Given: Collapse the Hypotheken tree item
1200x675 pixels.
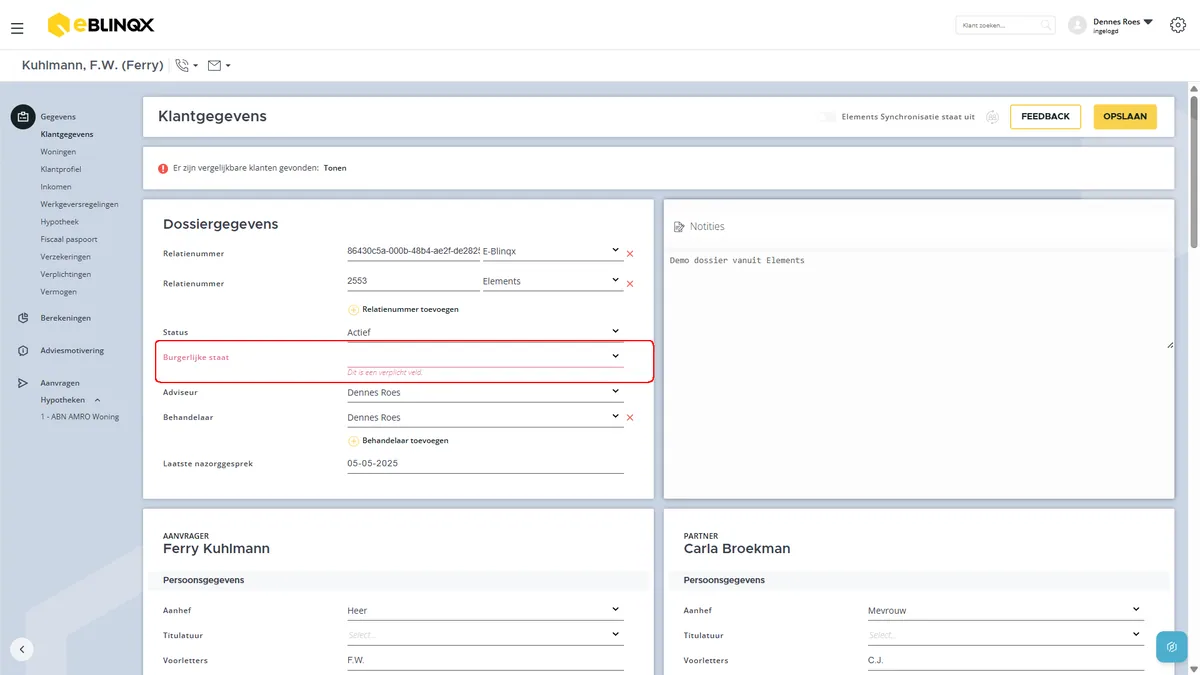Looking at the screenshot, I should (x=97, y=400).
